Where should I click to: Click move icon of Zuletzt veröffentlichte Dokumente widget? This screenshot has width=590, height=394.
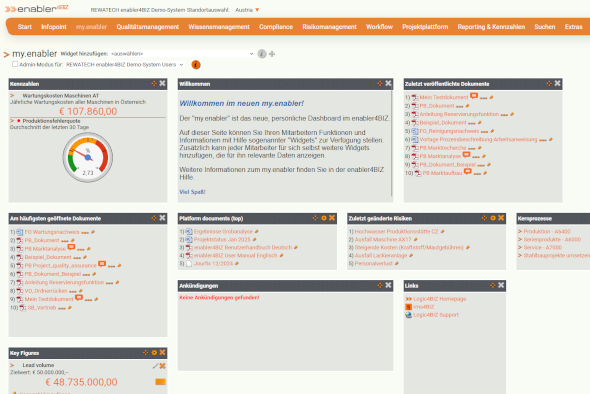[549, 84]
